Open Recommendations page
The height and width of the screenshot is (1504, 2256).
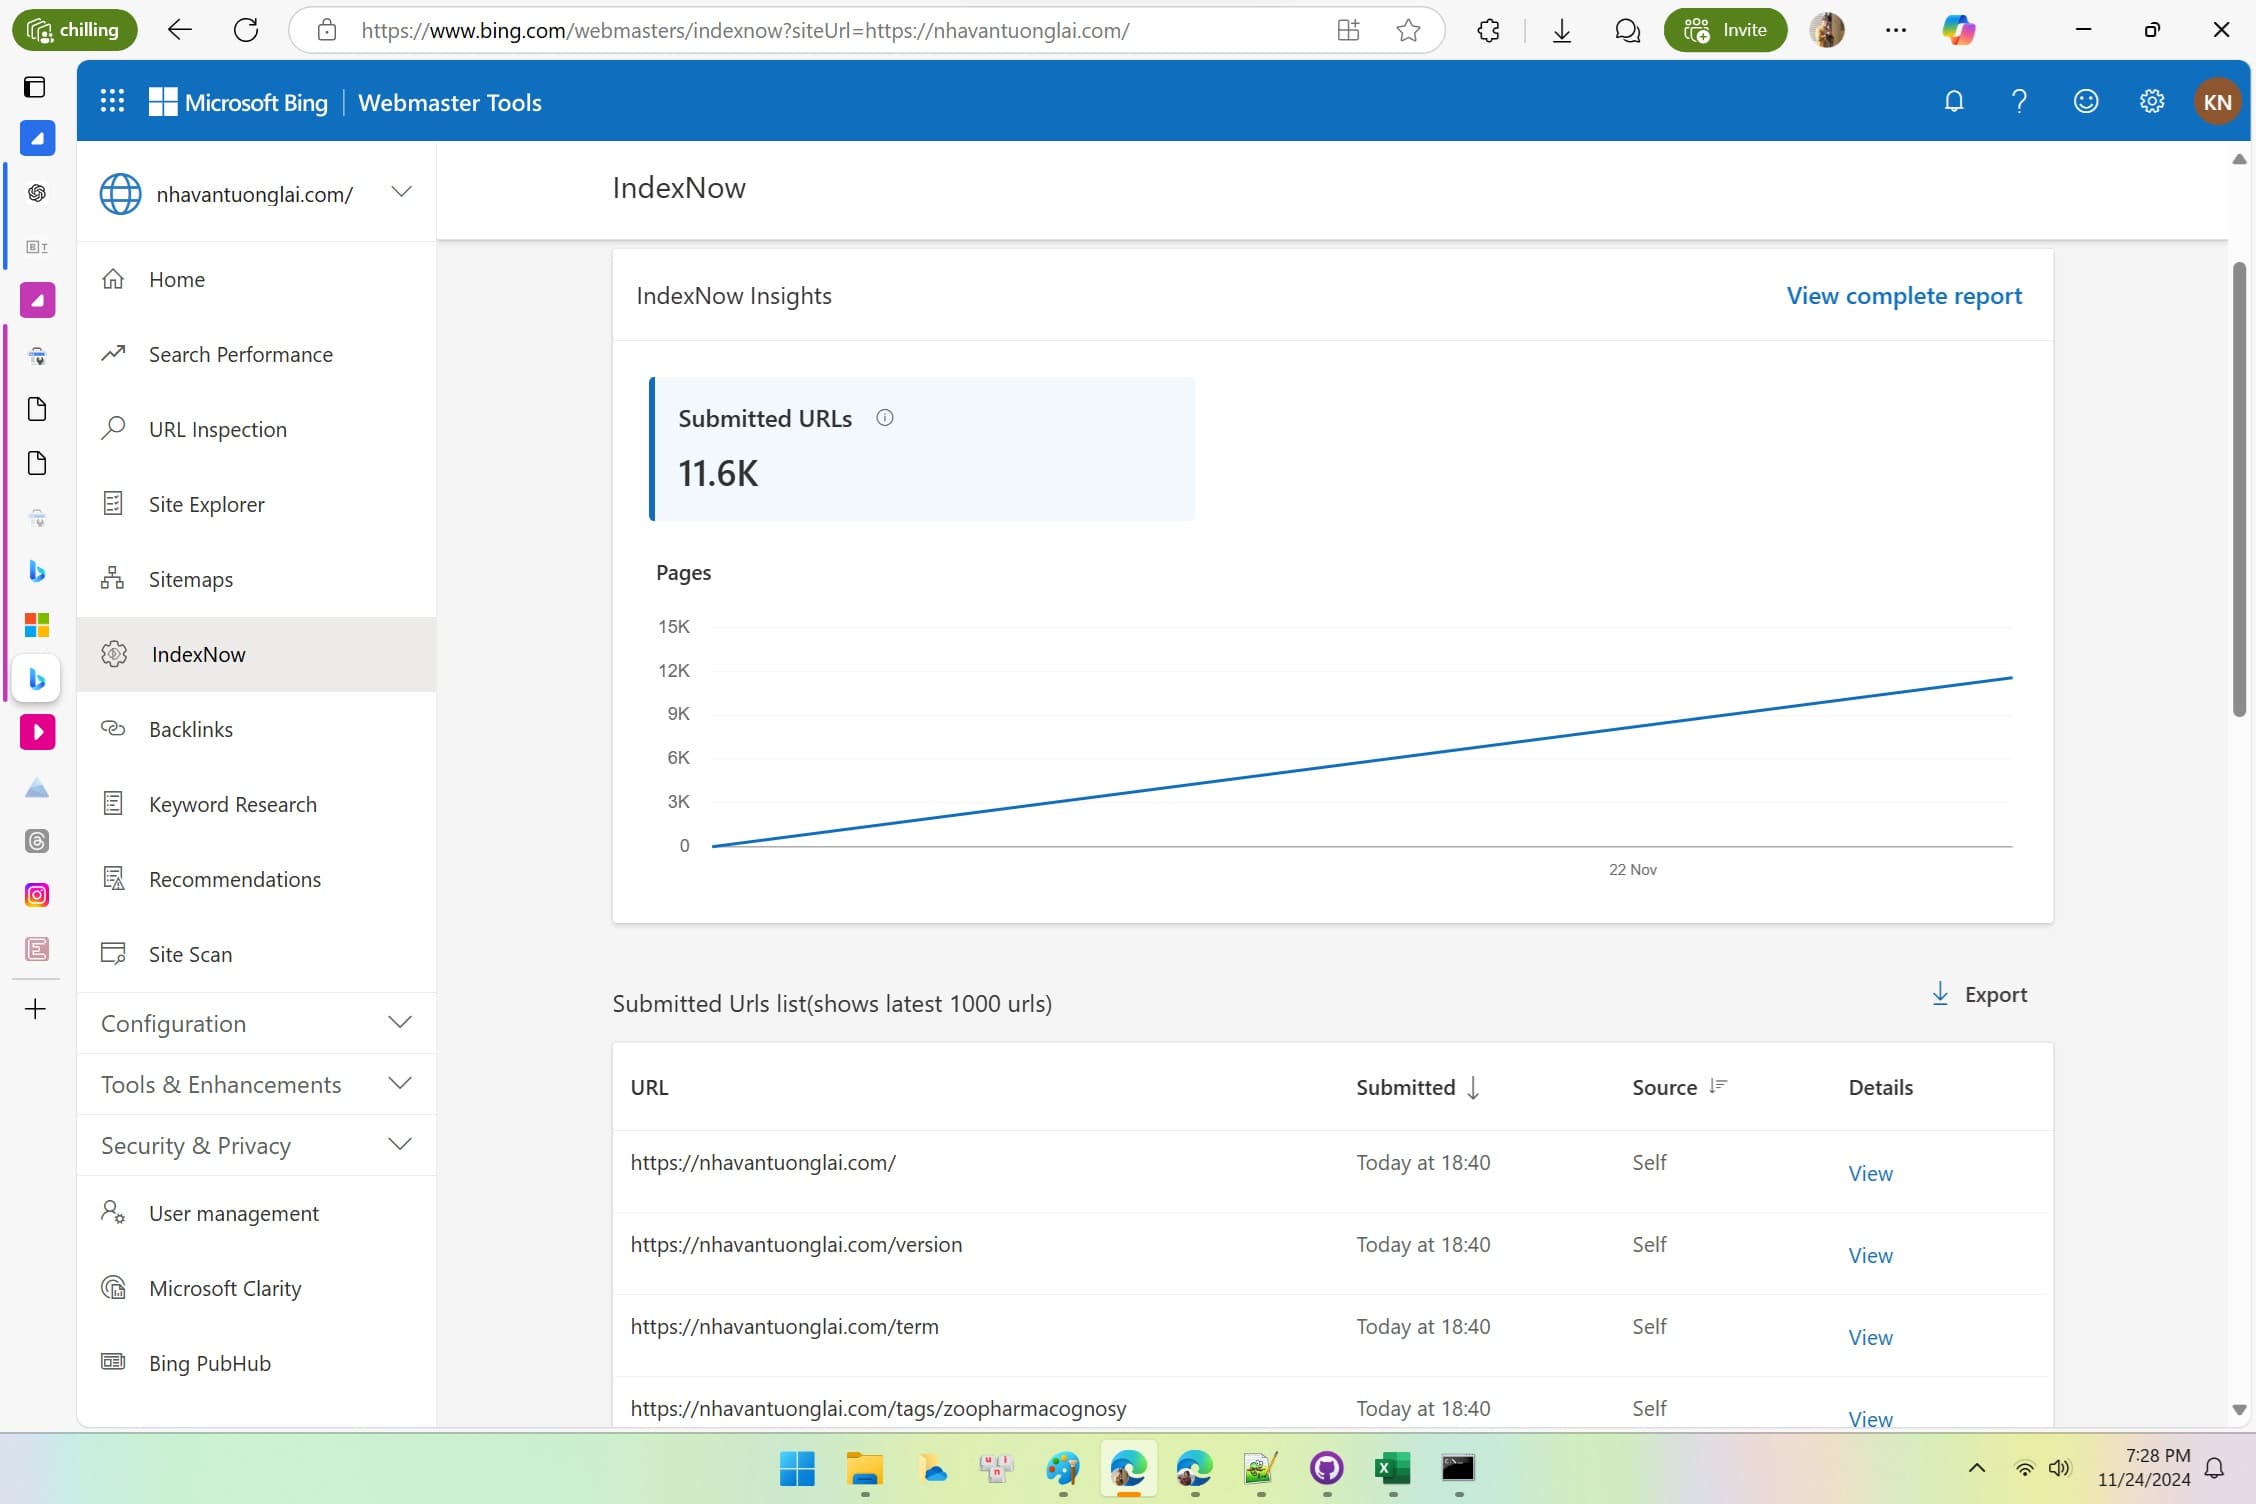tap(256, 879)
